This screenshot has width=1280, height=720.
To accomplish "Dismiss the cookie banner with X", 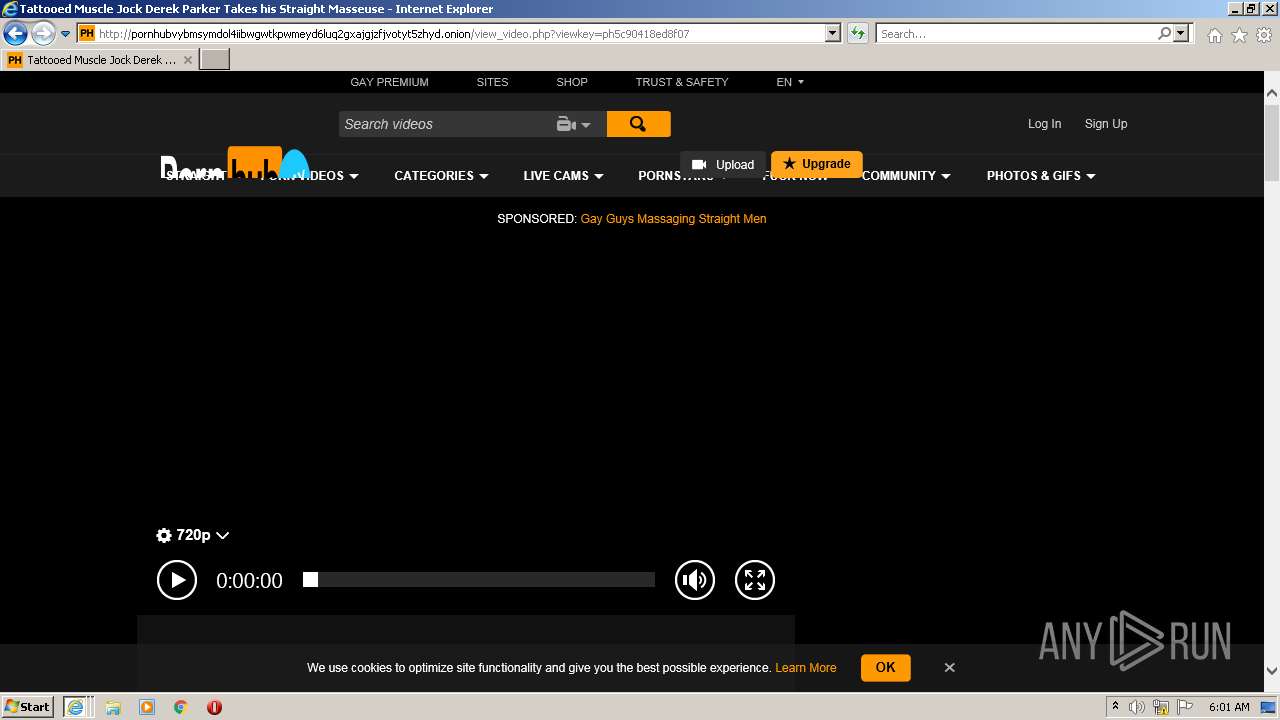I will 950,668.
